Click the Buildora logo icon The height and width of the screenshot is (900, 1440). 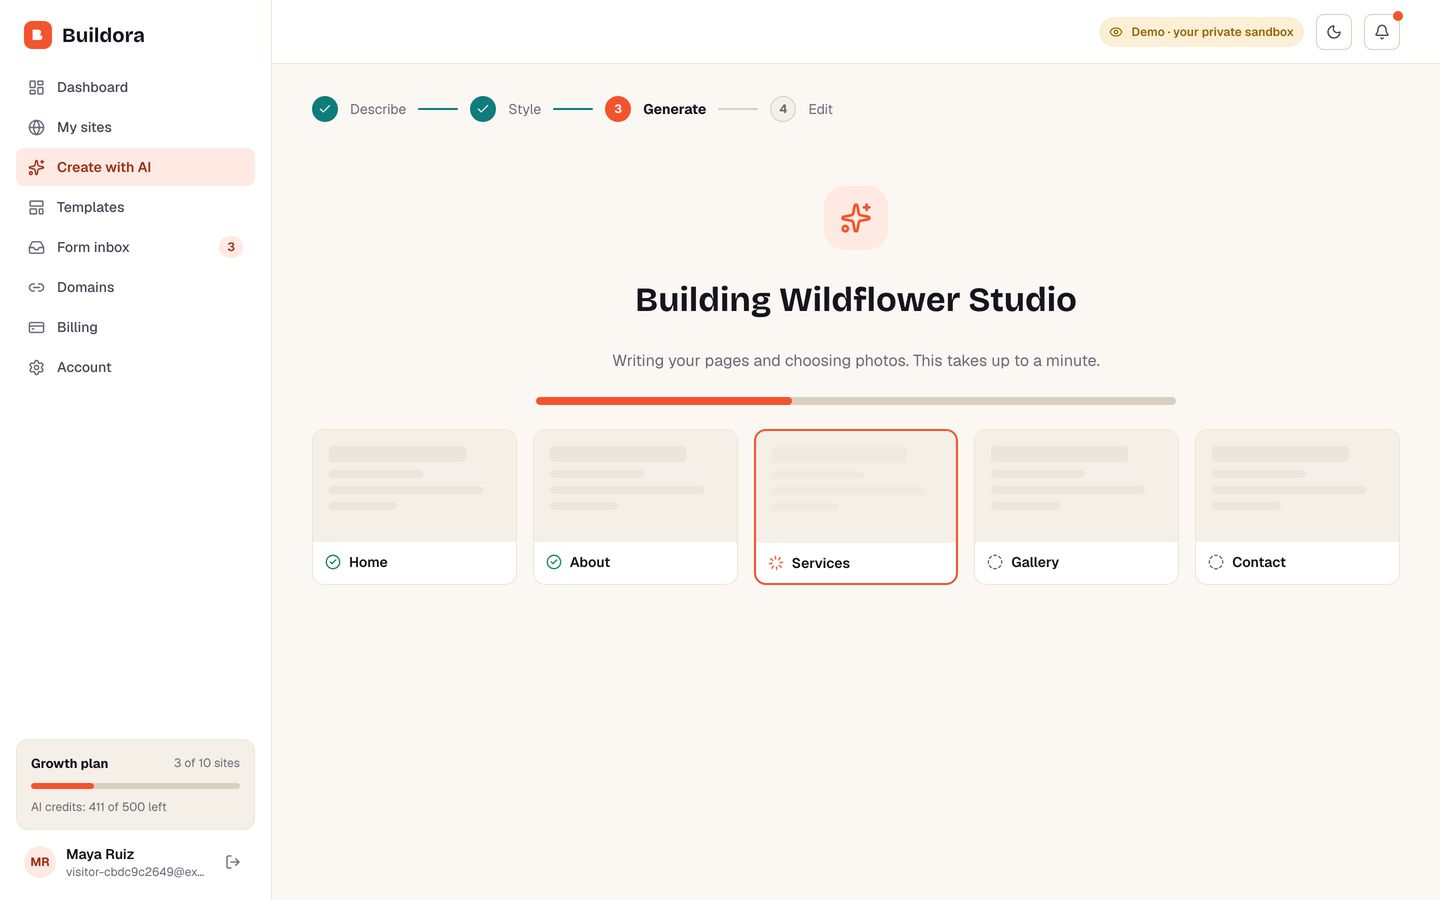point(38,35)
